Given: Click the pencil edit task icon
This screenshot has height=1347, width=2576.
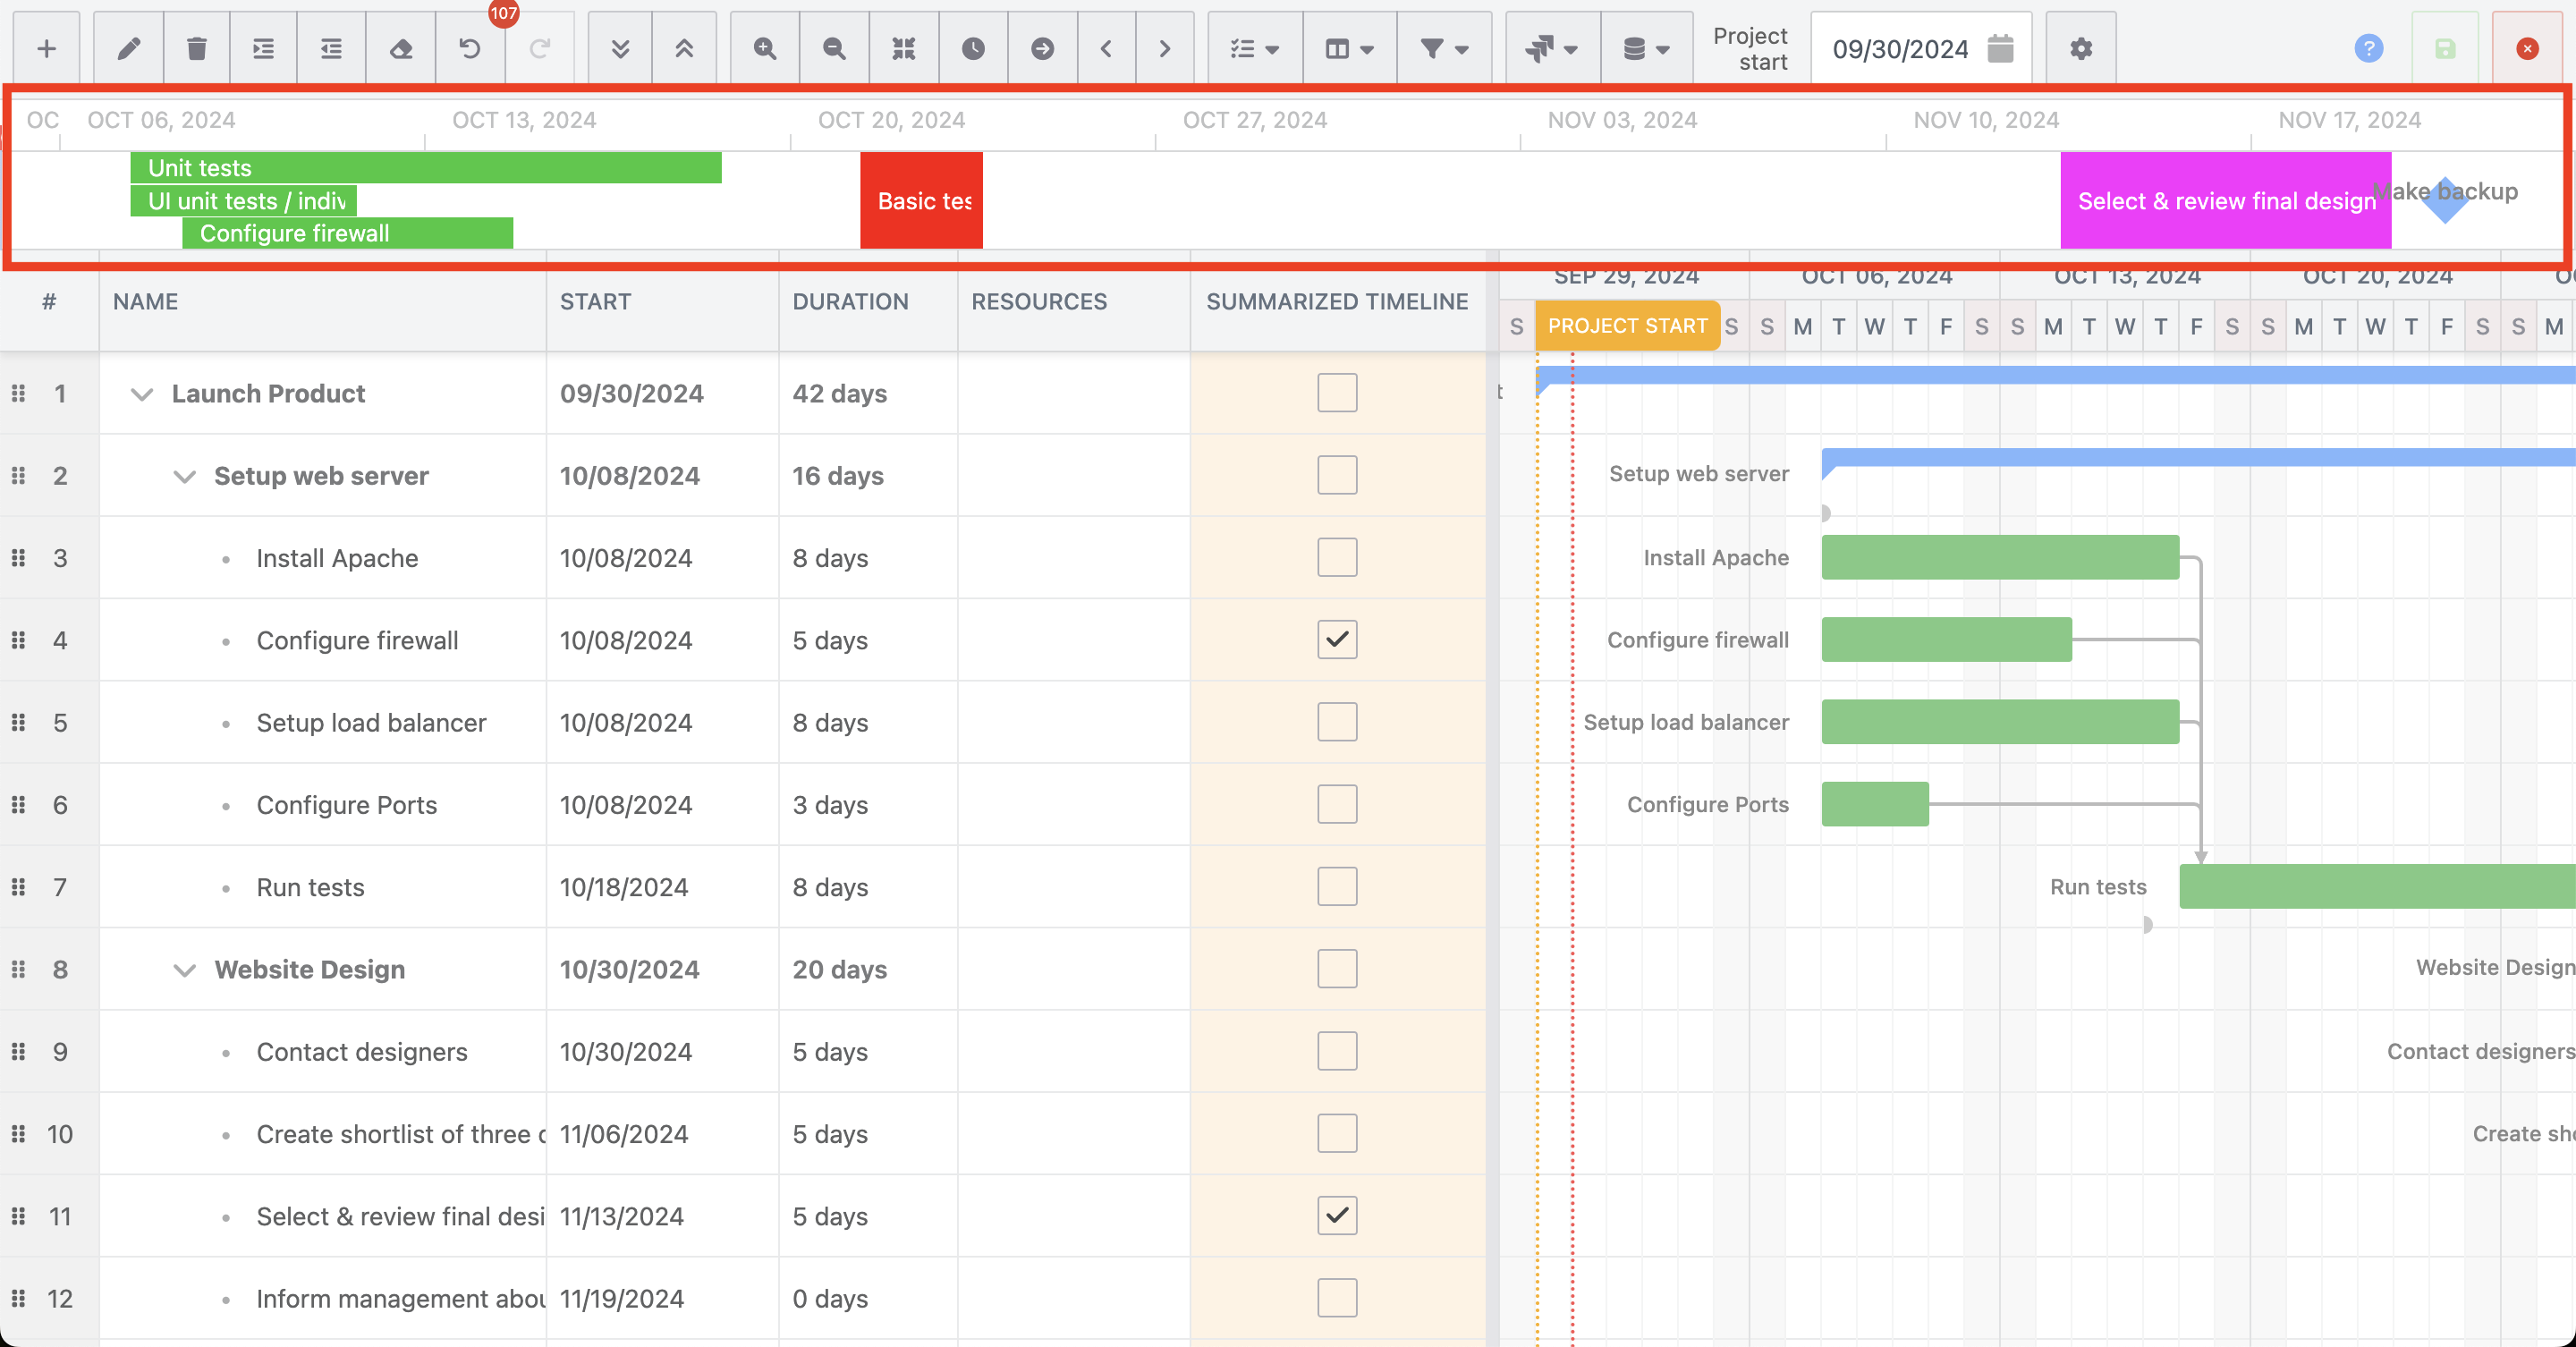Looking at the screenshot, I should pos(129,48).
